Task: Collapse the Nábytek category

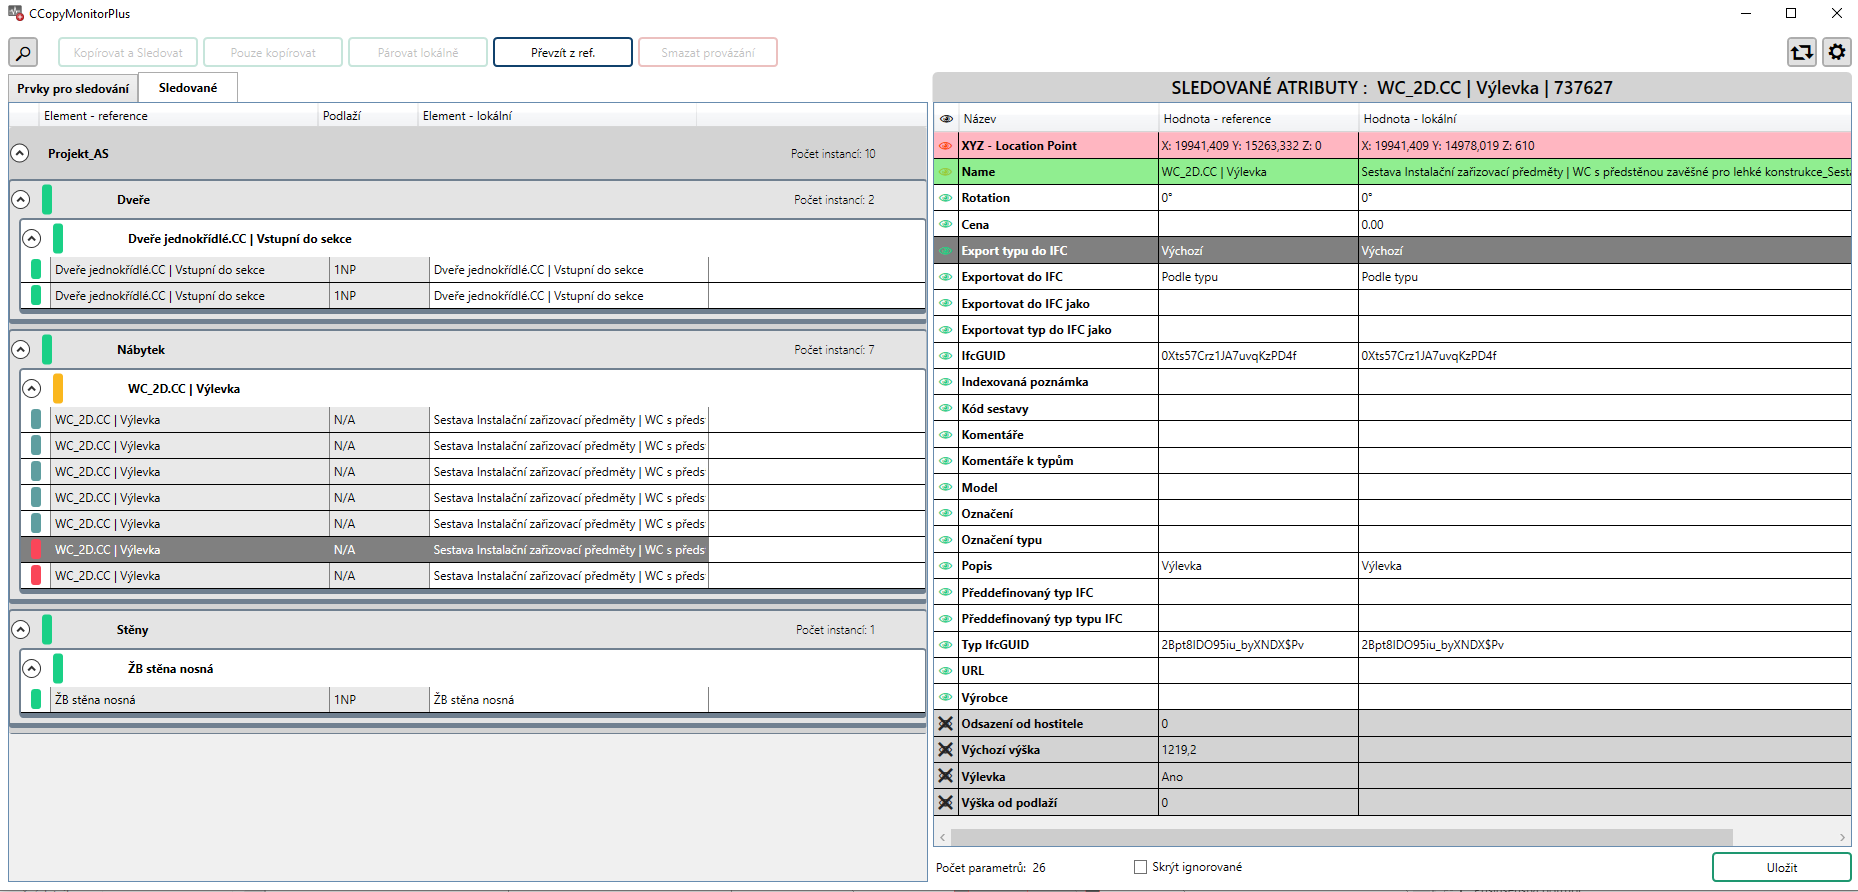Action: click(x=20, y=350)
